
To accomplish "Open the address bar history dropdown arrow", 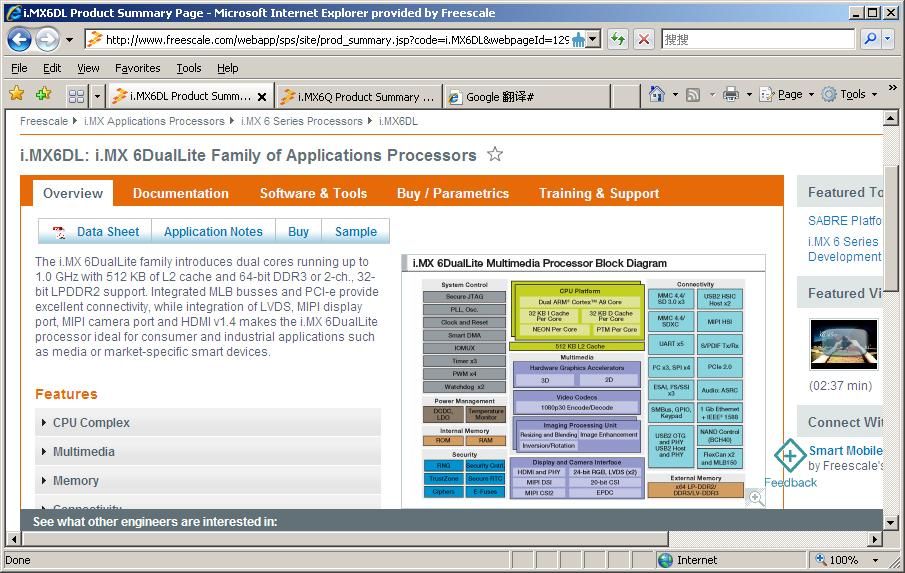I will point(593,39).
